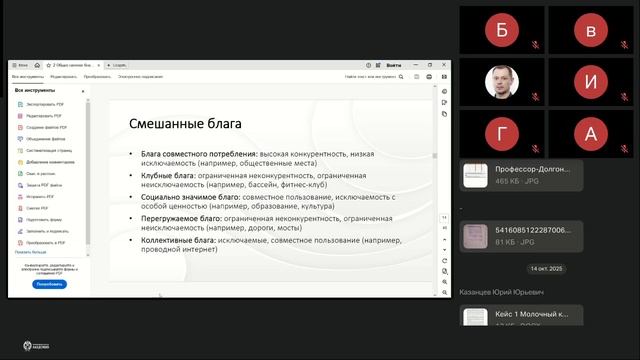Click the 14 окт. 2025 date label

pos(546,269)
